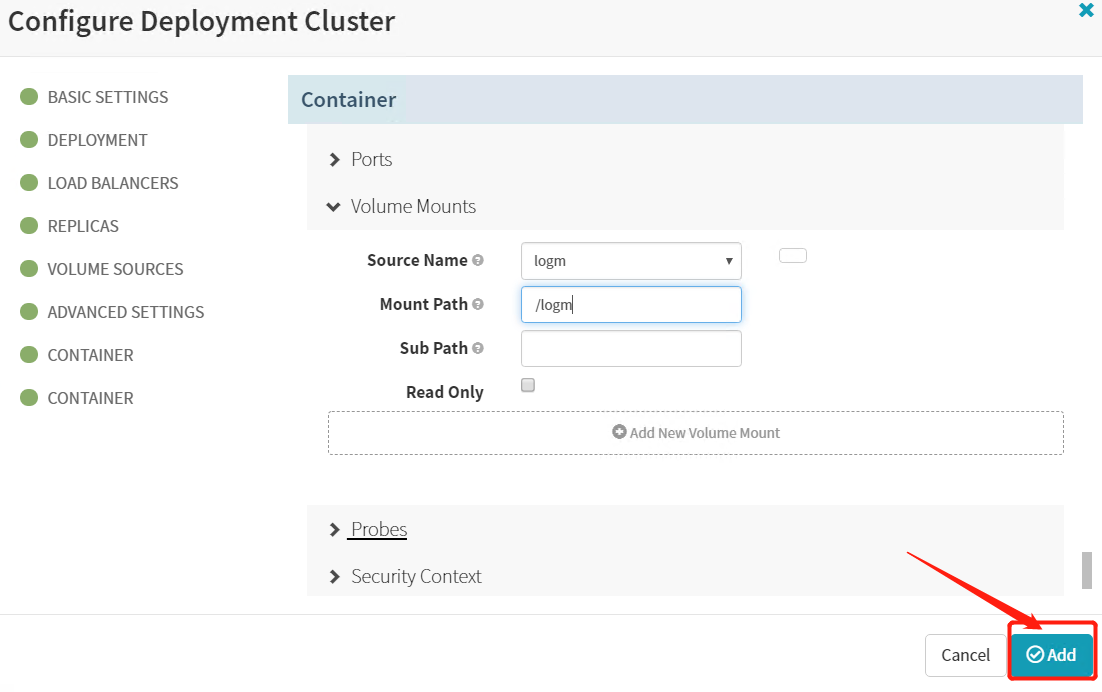Image resolution: width=1102 pixels, height=692 pixels.
Task: Click the small button right of Source Name
Action: pos(792,256)
